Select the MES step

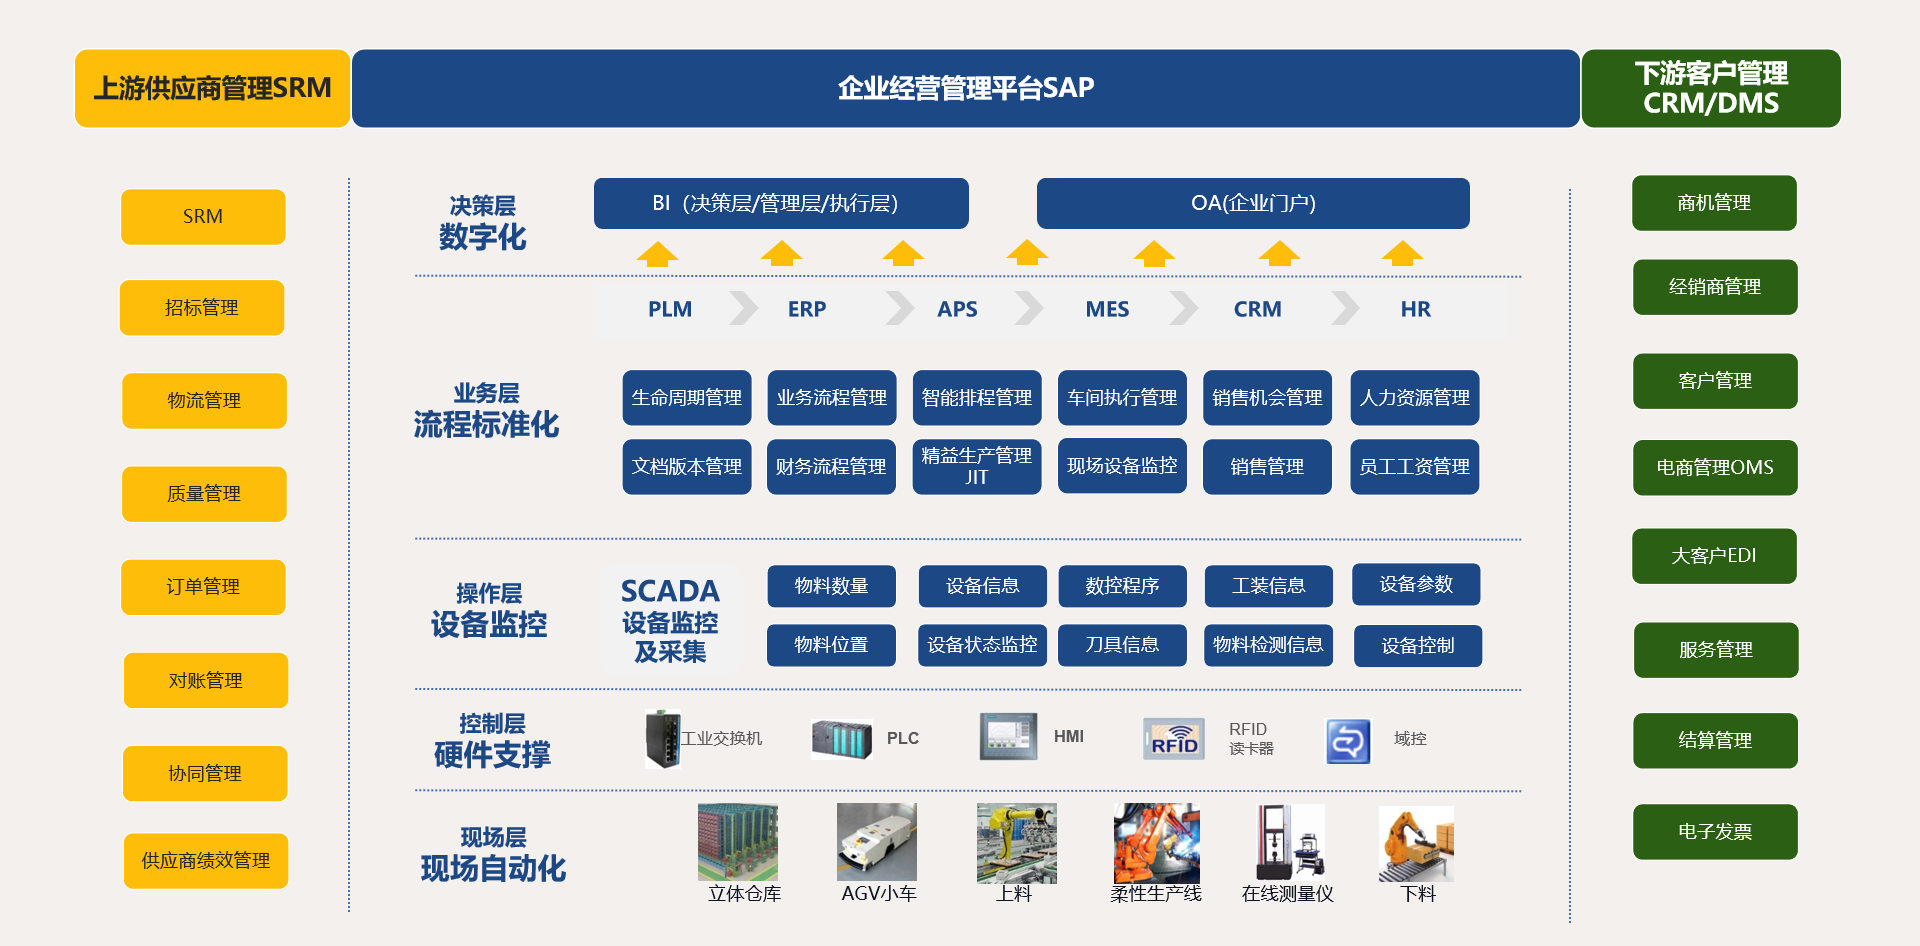click(x=1108, y=310)
